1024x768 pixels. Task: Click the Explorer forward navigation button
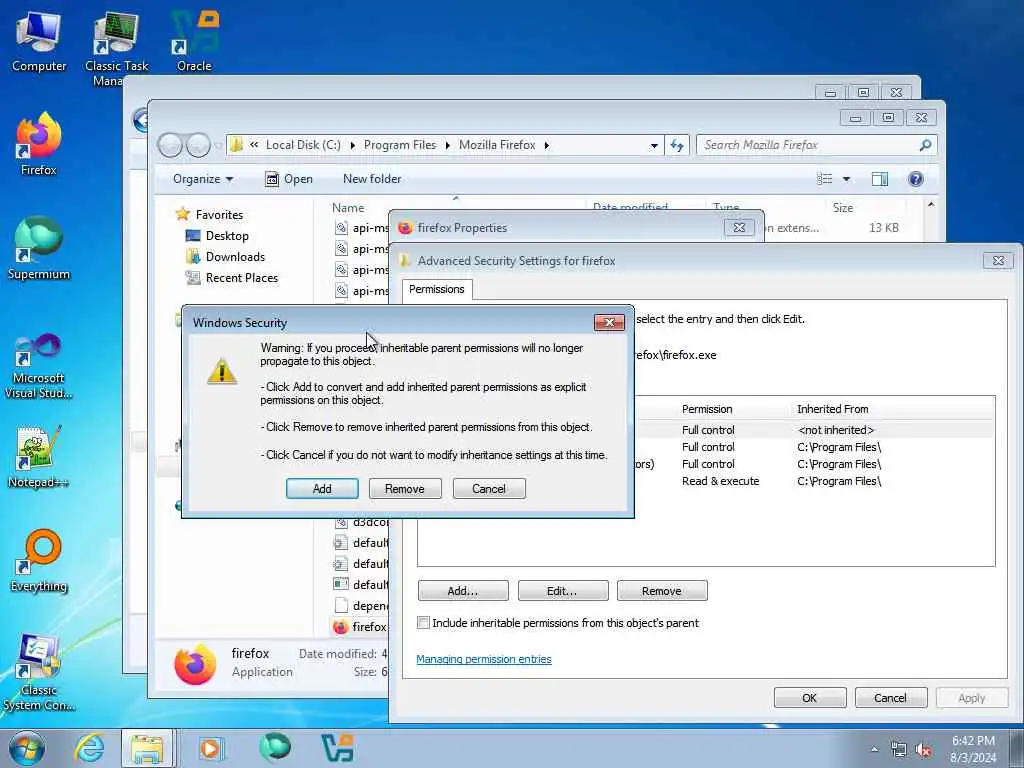coord(199,145)
